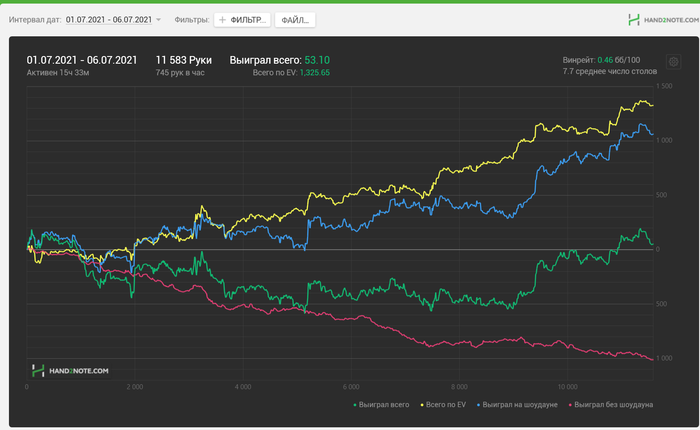Click the plus icon on the filter button

tap(222, 20)
